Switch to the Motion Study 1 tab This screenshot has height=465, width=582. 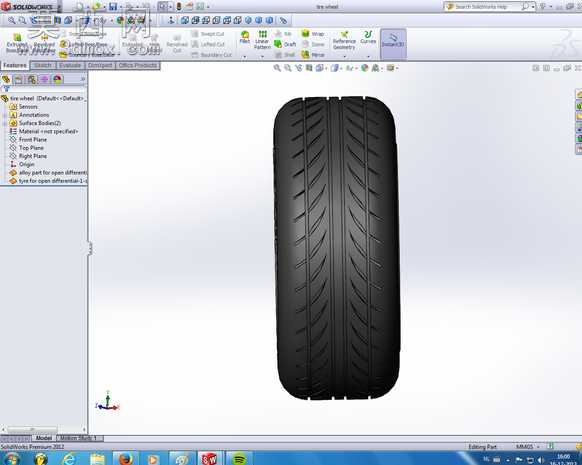[79, 438]
